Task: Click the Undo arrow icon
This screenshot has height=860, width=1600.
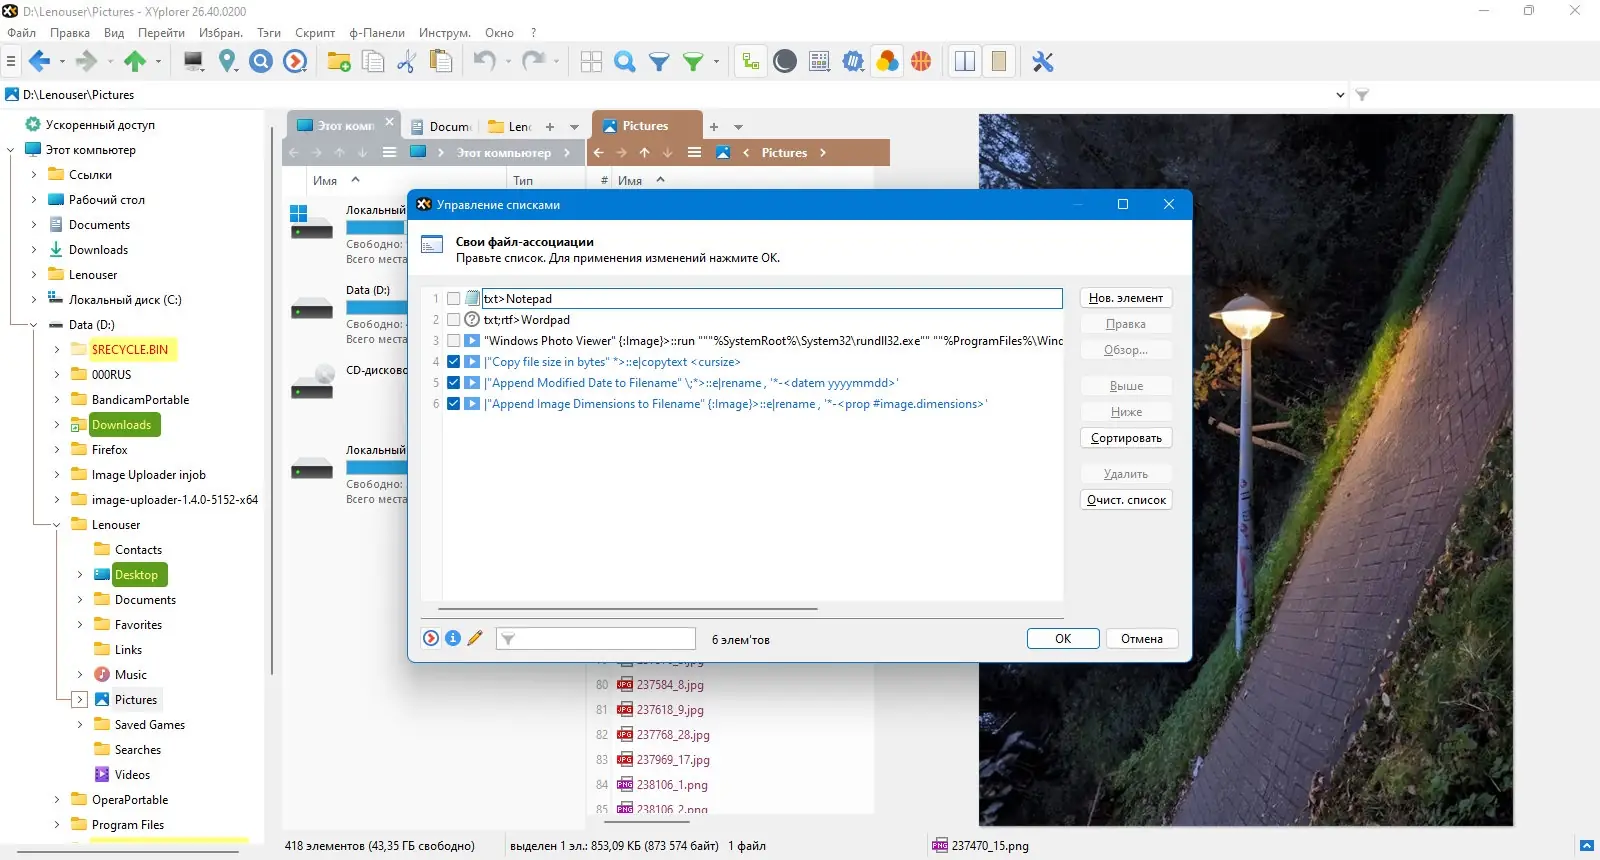Action: point(485,62)
